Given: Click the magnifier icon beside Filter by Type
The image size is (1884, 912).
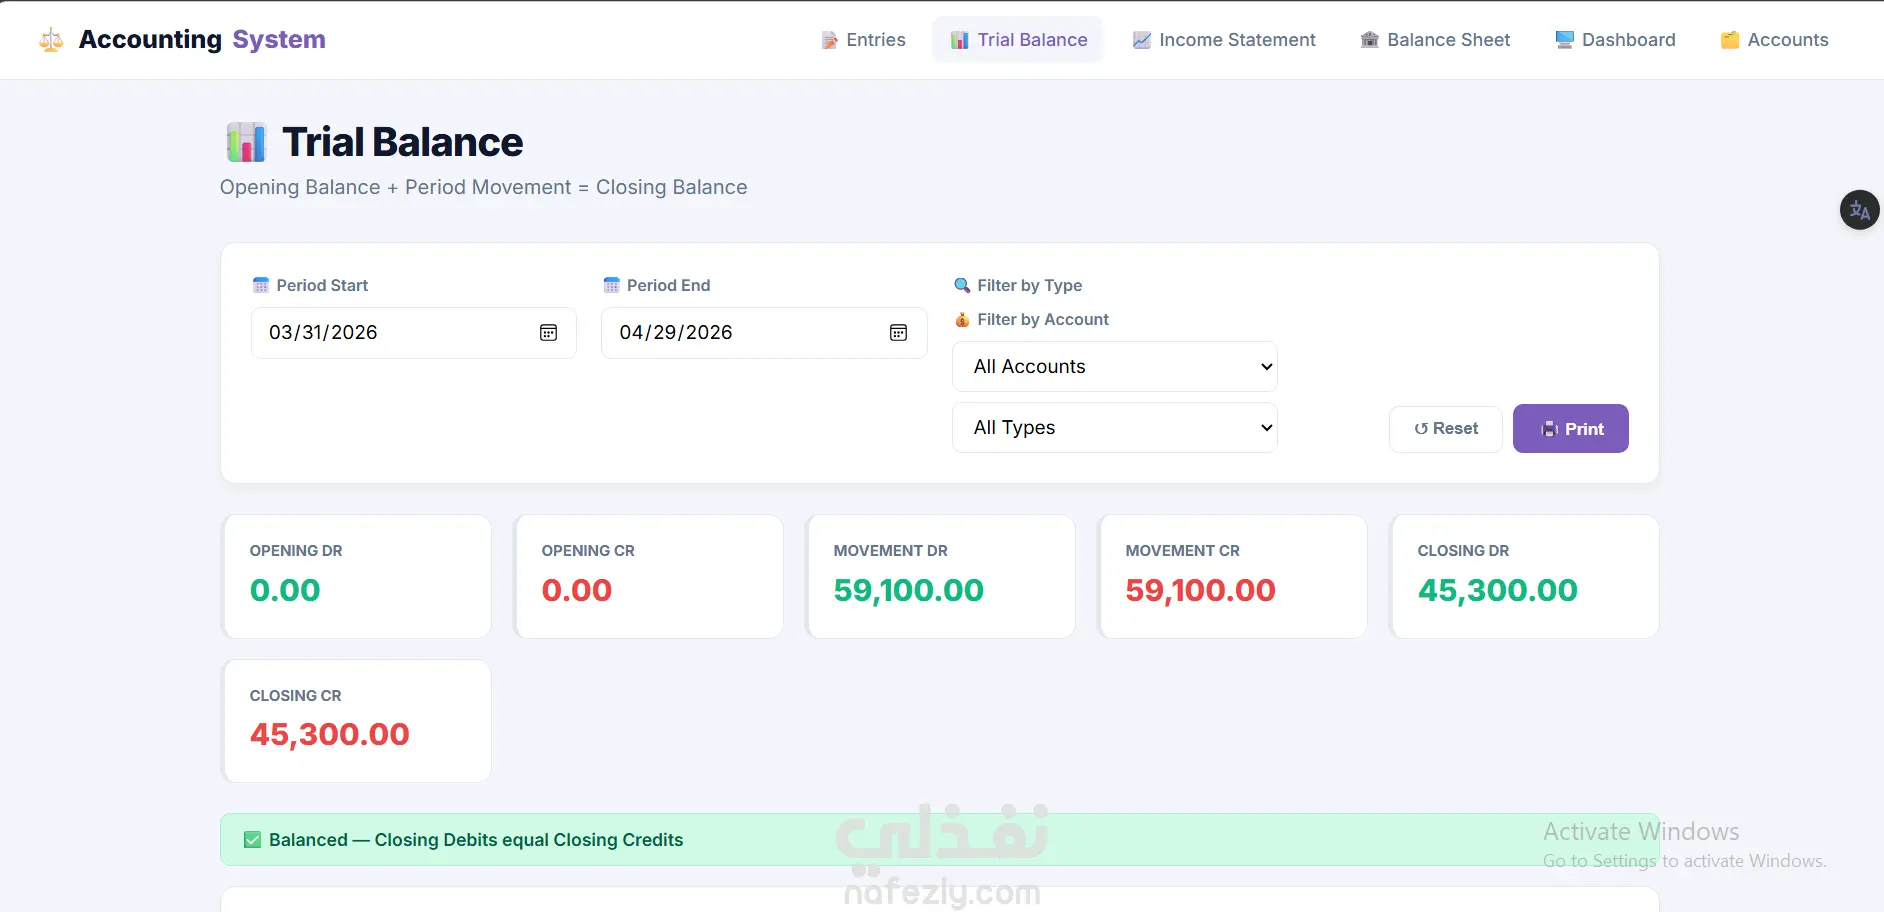Looking at the screenshot, I should click(x=962, y=285).
